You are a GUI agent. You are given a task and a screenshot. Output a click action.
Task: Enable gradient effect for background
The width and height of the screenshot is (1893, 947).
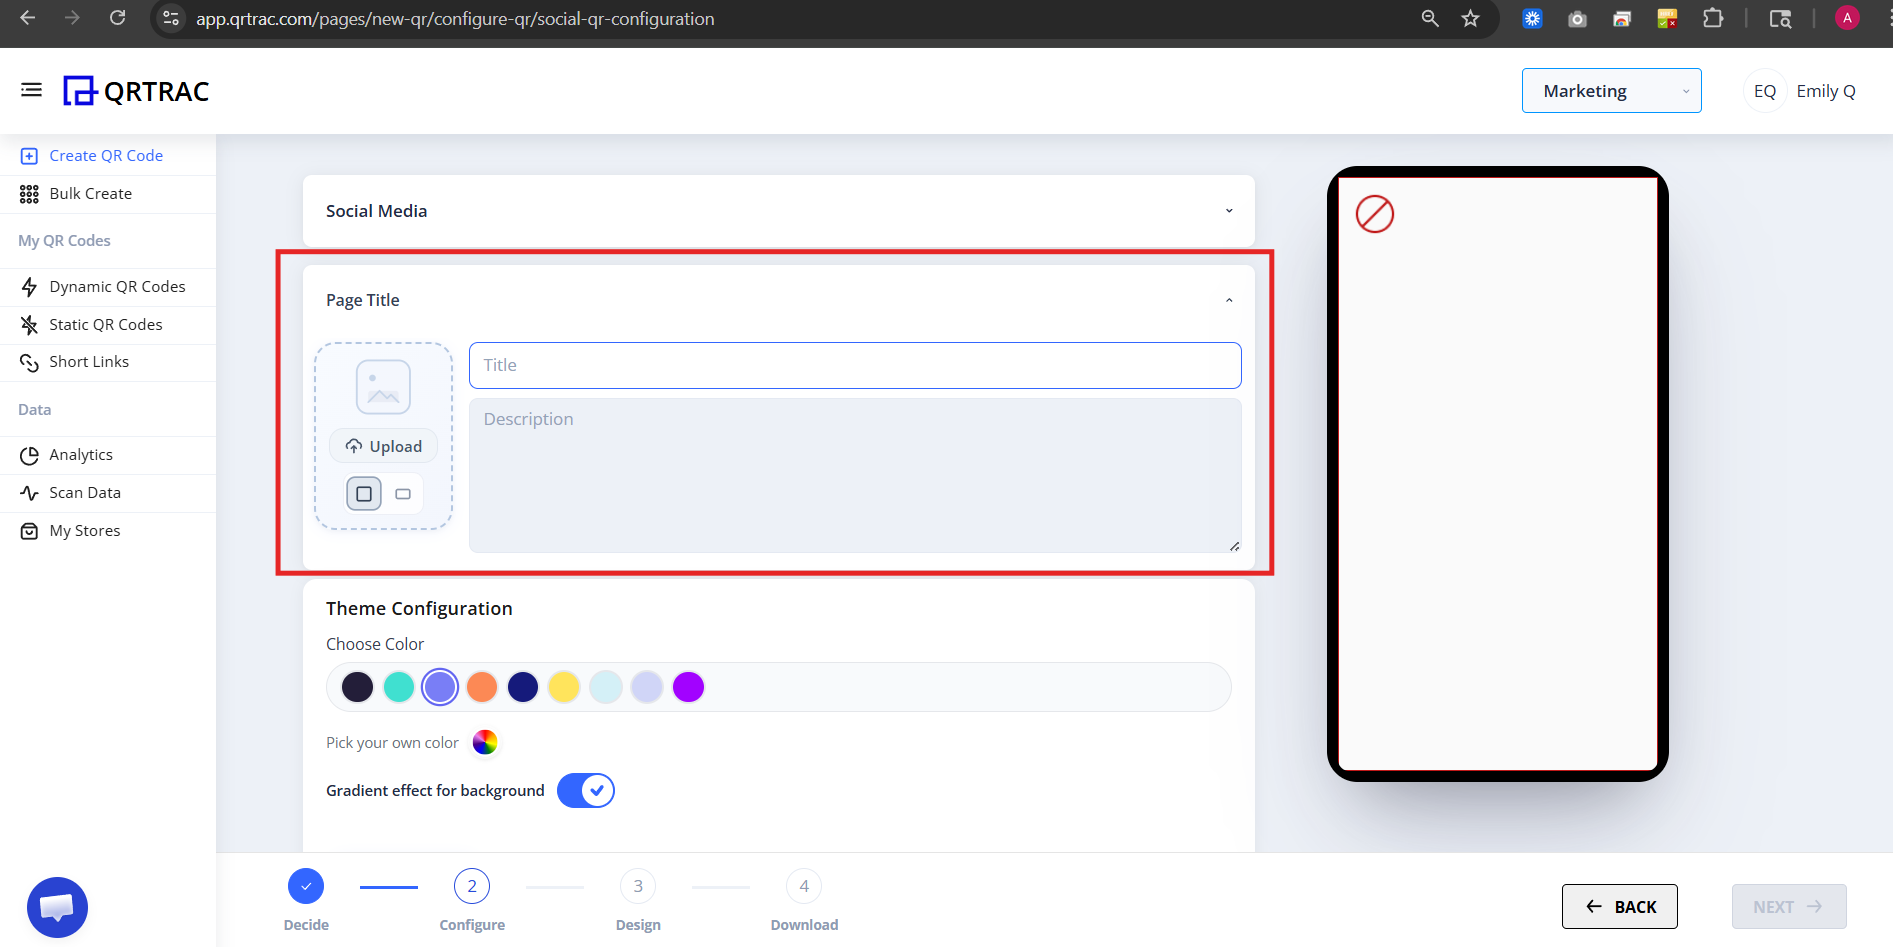[x=586, y=790]
